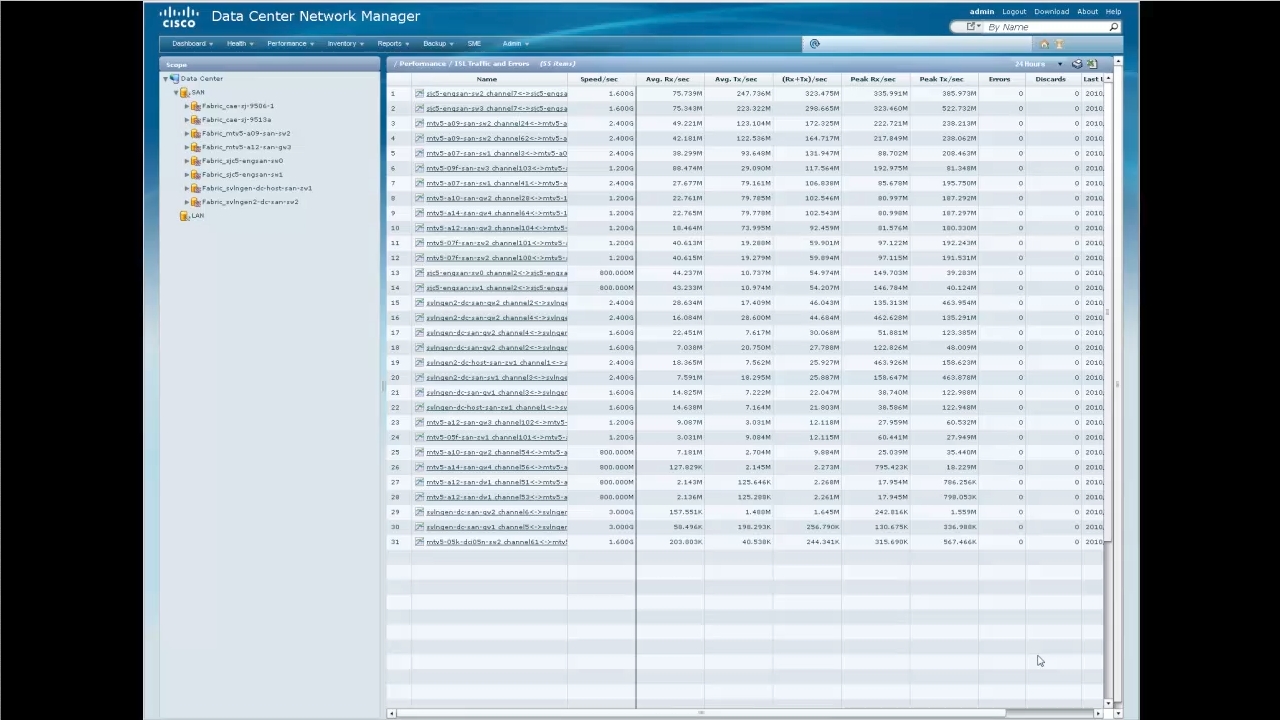
Task: Open chart icon for row 13
Action: click(x=420, y=273)
